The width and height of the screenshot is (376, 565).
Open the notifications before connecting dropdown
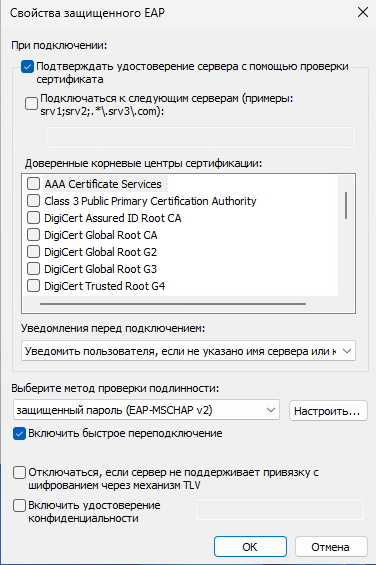click(188, 351)
